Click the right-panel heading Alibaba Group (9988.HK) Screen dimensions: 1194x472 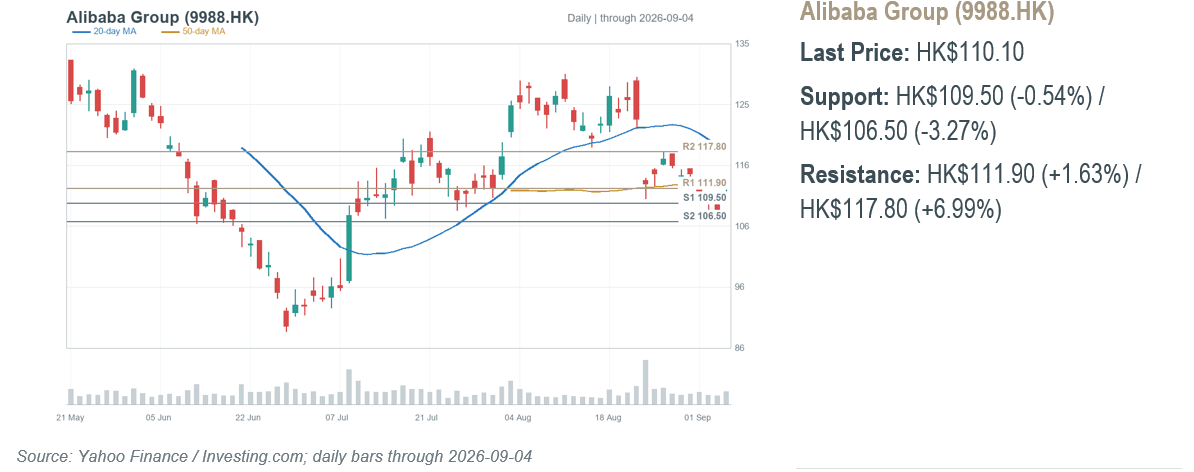[926, 12]
